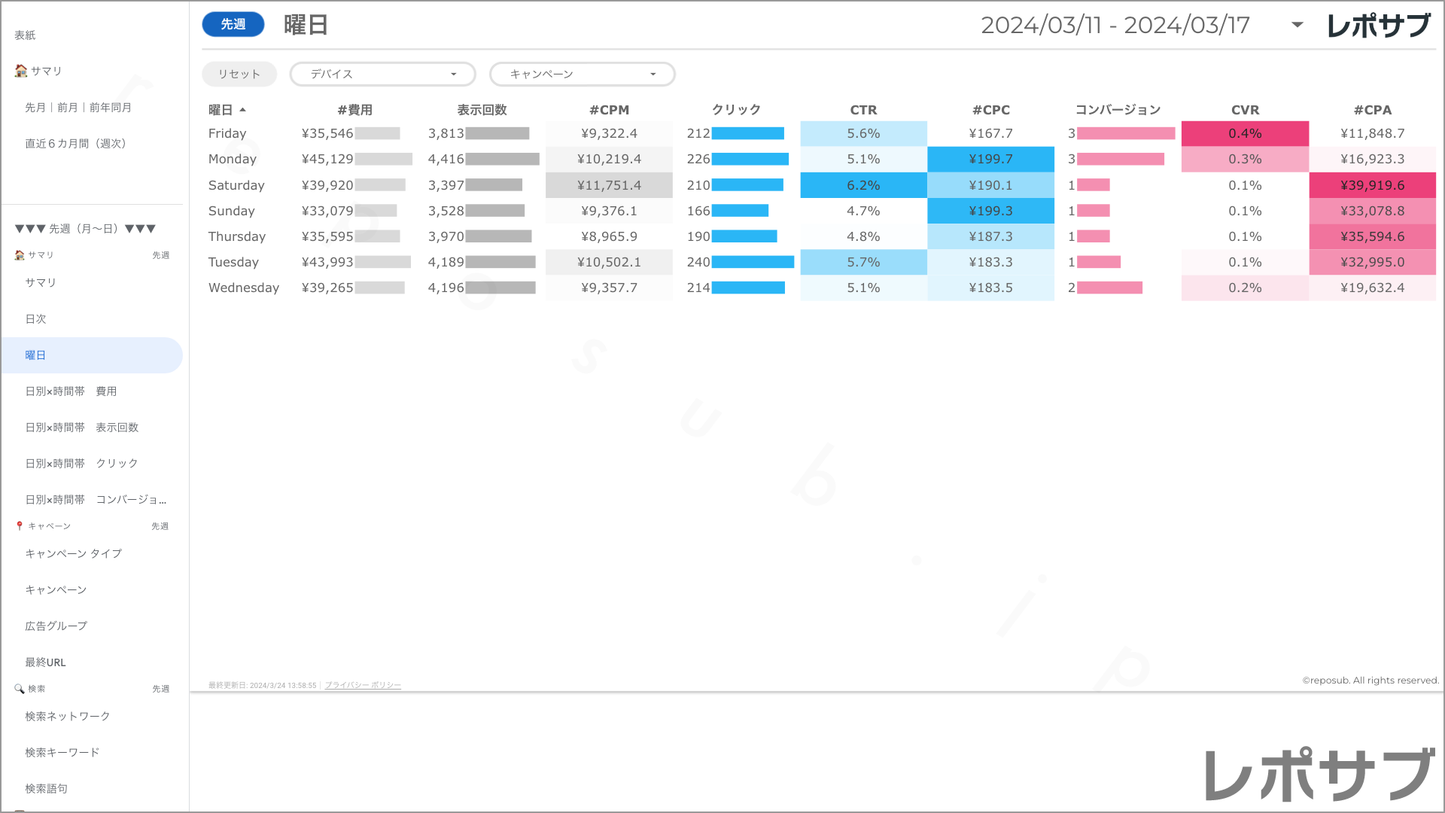Click the sort arrow next to 曜日 header

click(243, 110)
